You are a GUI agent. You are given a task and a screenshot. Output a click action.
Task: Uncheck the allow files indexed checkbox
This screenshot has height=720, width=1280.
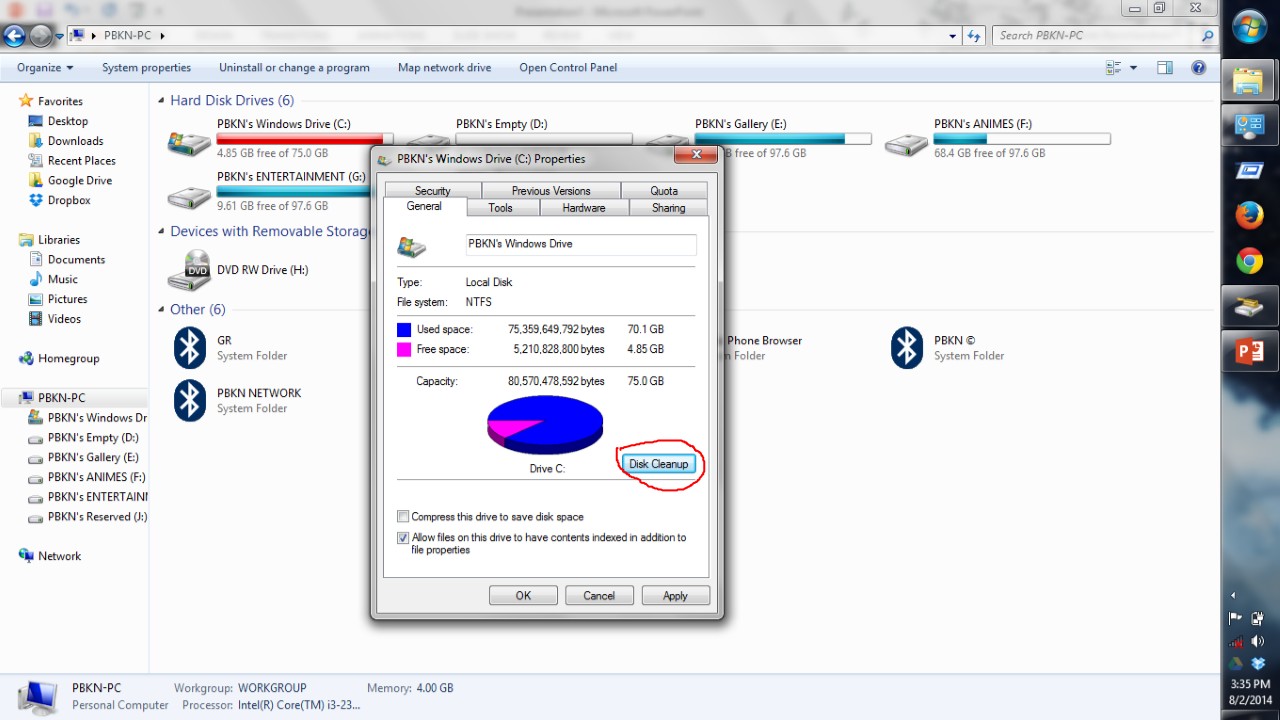click(403, 538)
